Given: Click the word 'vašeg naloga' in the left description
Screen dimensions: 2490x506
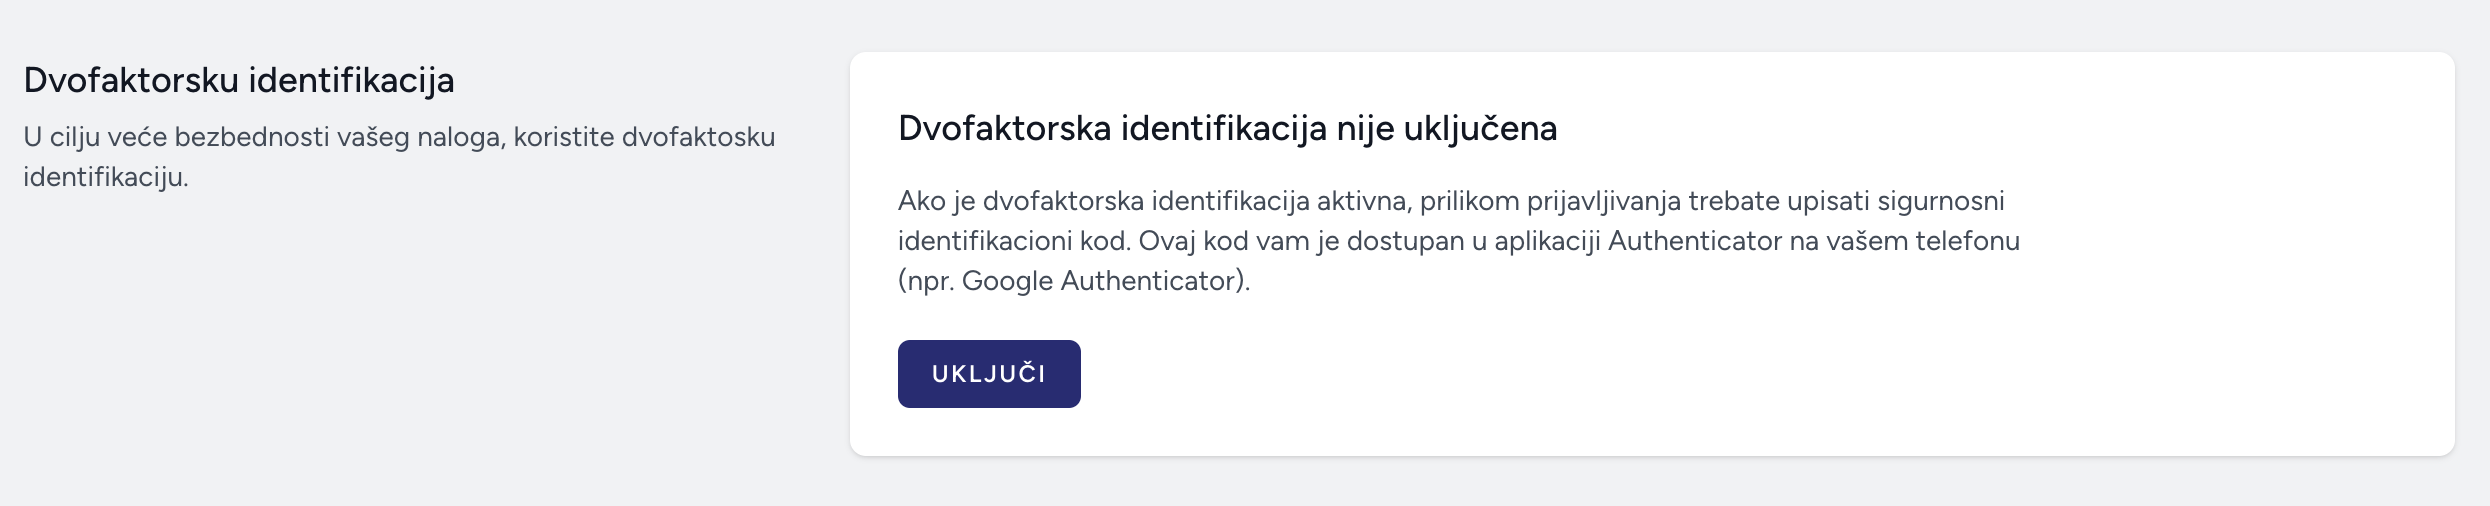Looking at the screenshot, I should [x=419, y=137].
